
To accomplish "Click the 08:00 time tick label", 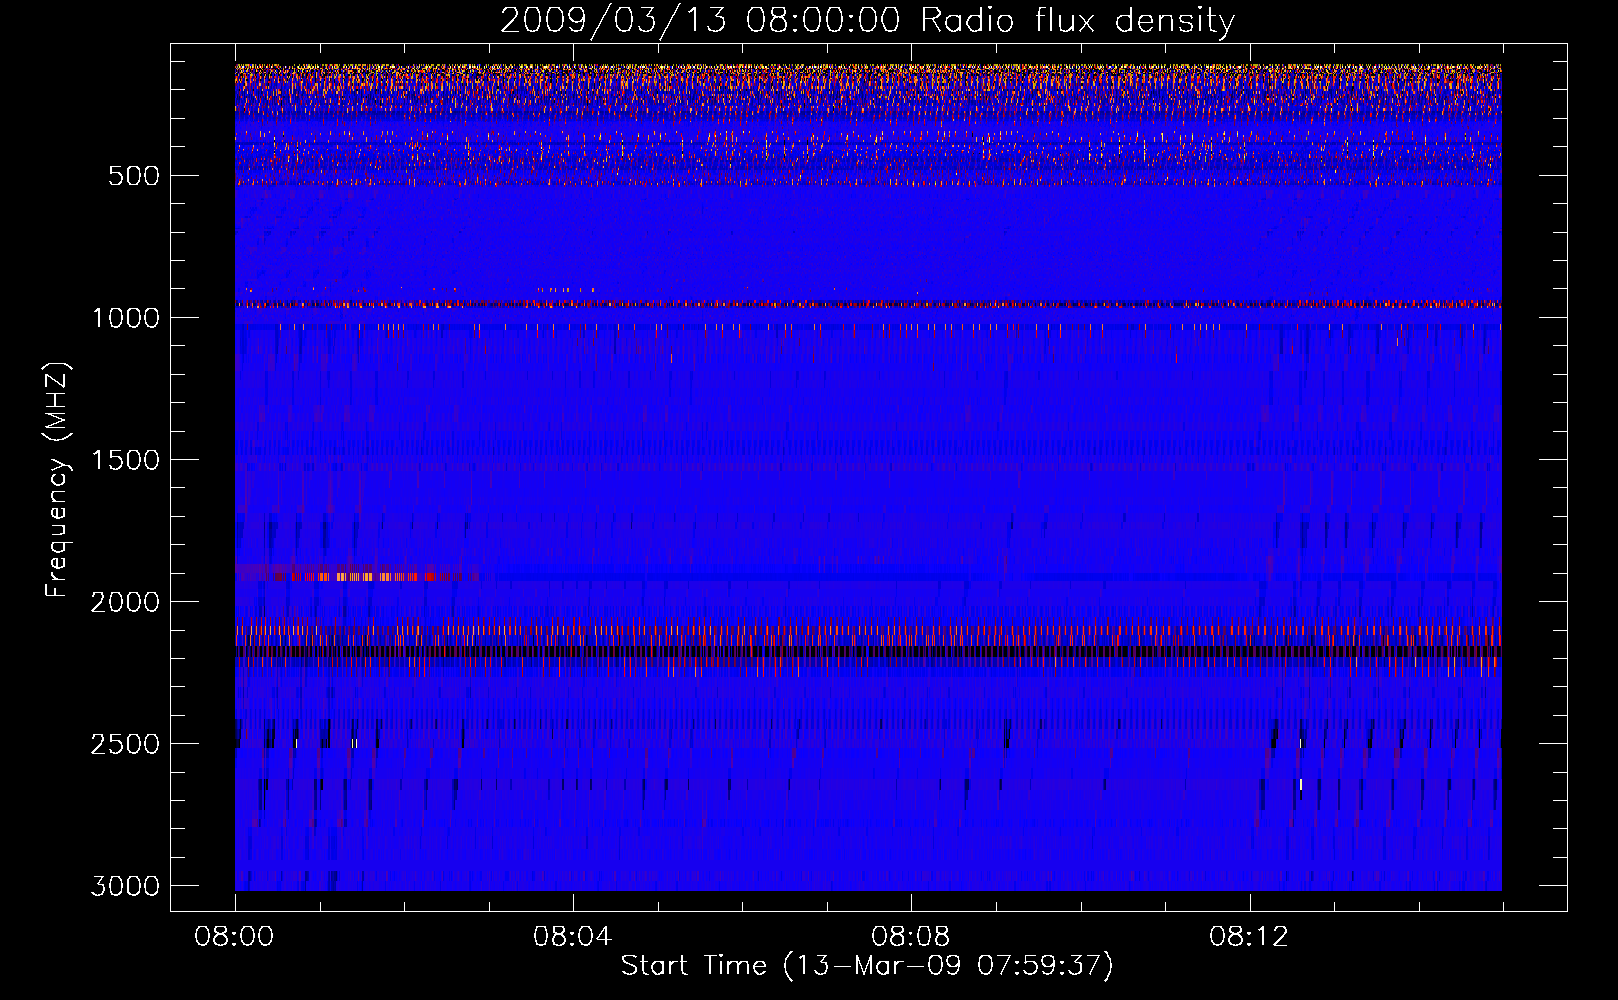I will pos(234,937).
